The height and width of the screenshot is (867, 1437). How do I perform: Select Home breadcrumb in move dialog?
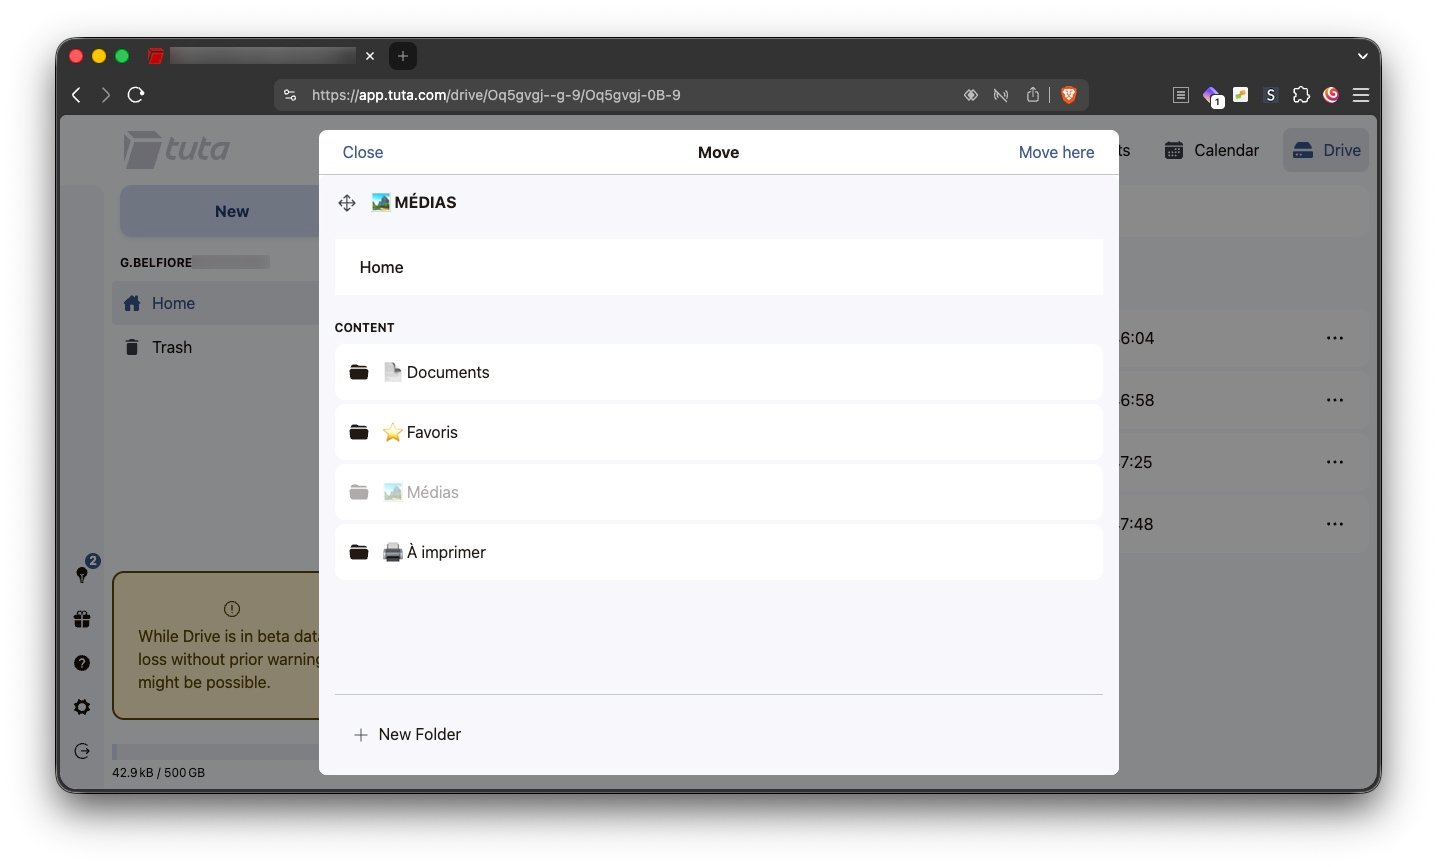coord(382,267)
